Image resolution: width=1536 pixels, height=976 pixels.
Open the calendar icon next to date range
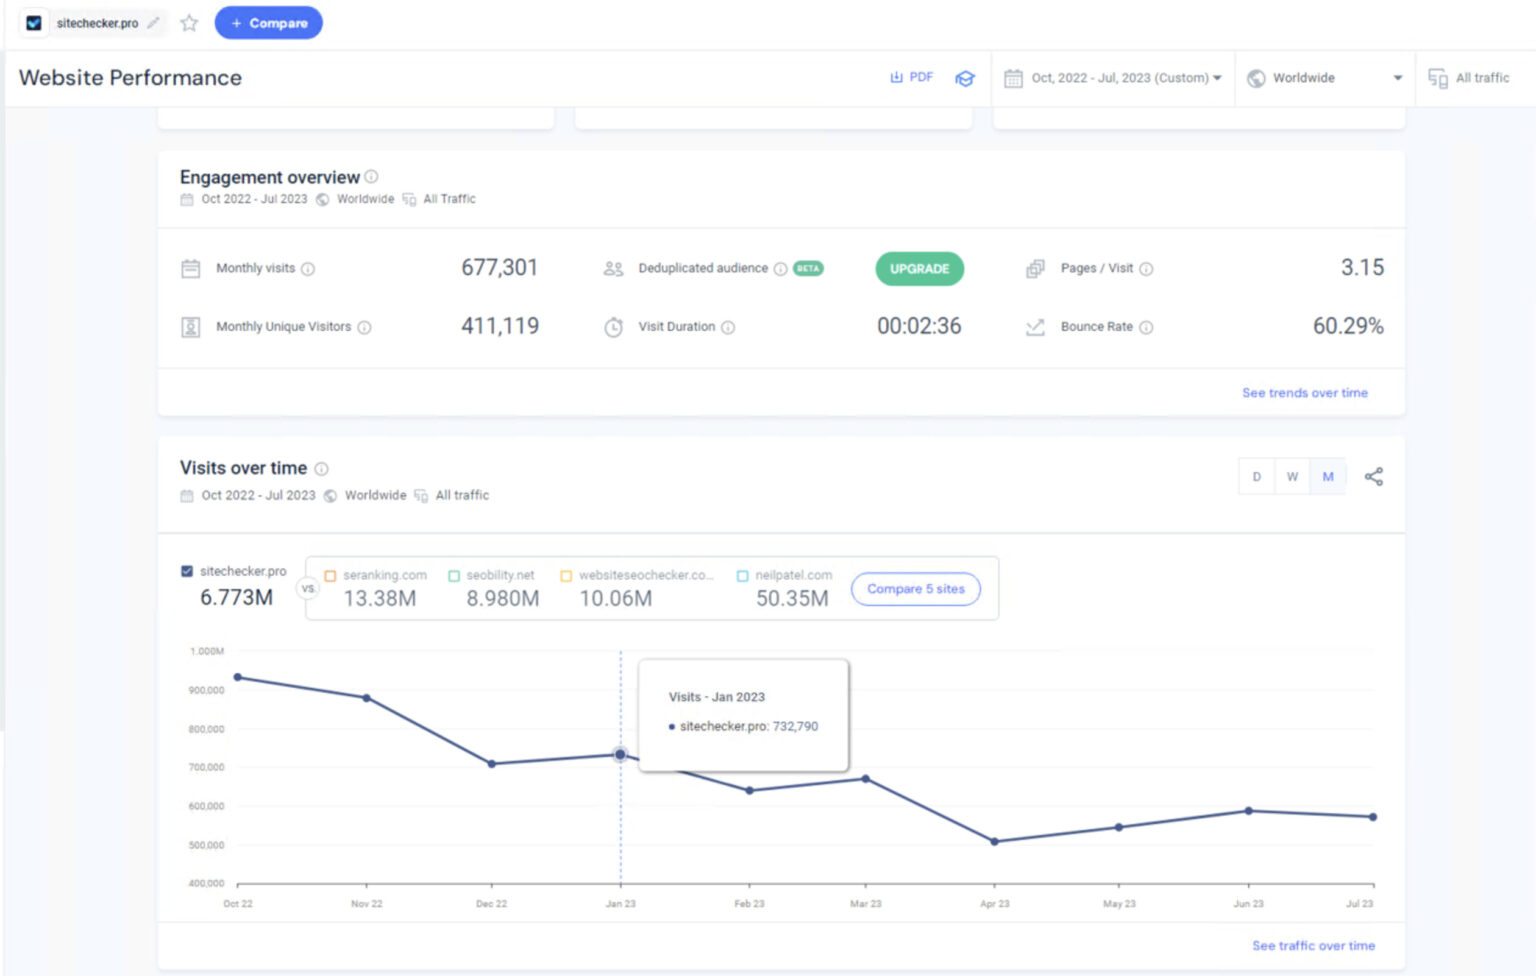click(x=1014, y=77)
